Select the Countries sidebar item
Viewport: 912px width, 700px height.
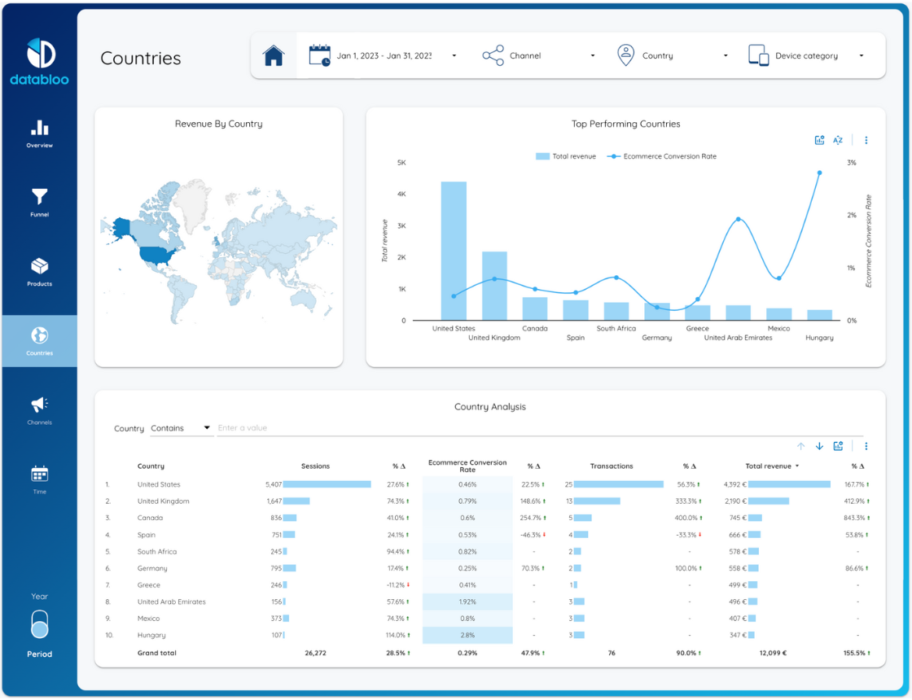(39, 340)
